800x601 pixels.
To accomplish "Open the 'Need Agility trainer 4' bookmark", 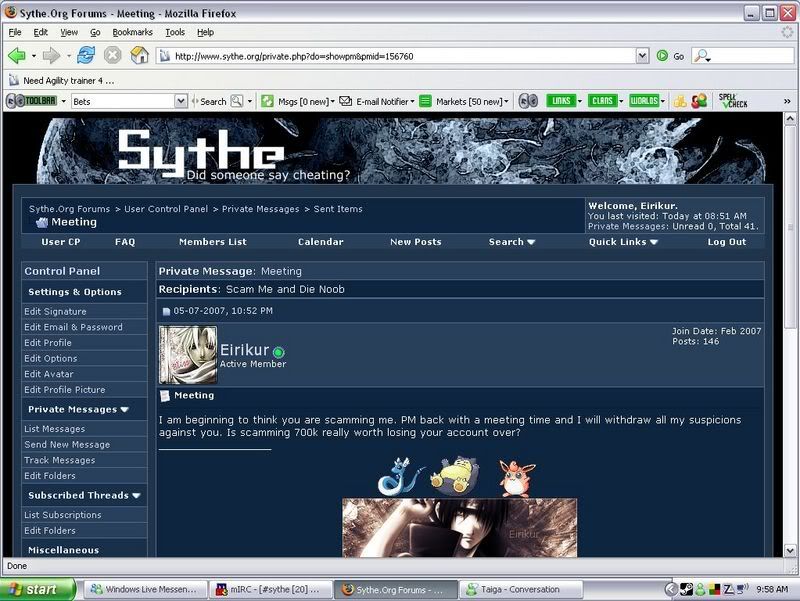I will click(62, 81).
